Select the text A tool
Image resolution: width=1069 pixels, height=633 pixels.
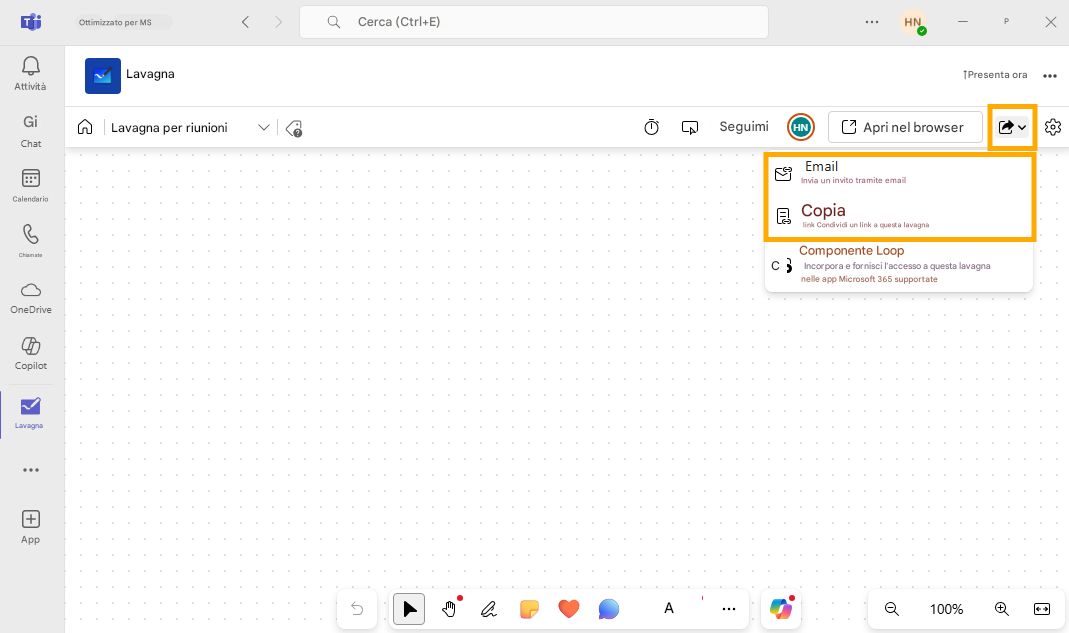[x=669, y=608]
